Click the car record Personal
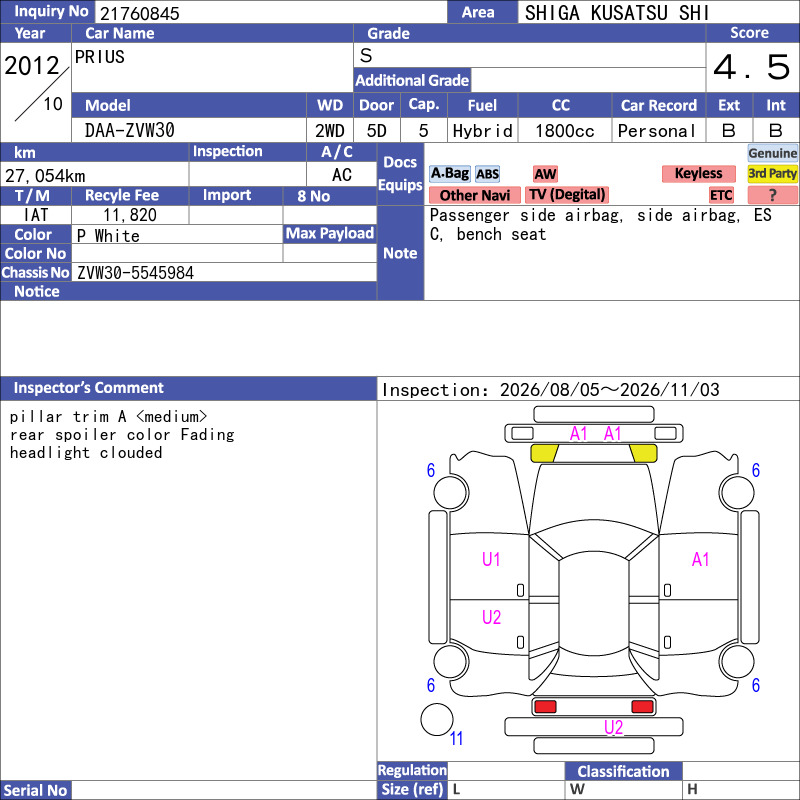The height and width of the screenshot is (800, 800). pyautogui.click(x=656, y=131)
